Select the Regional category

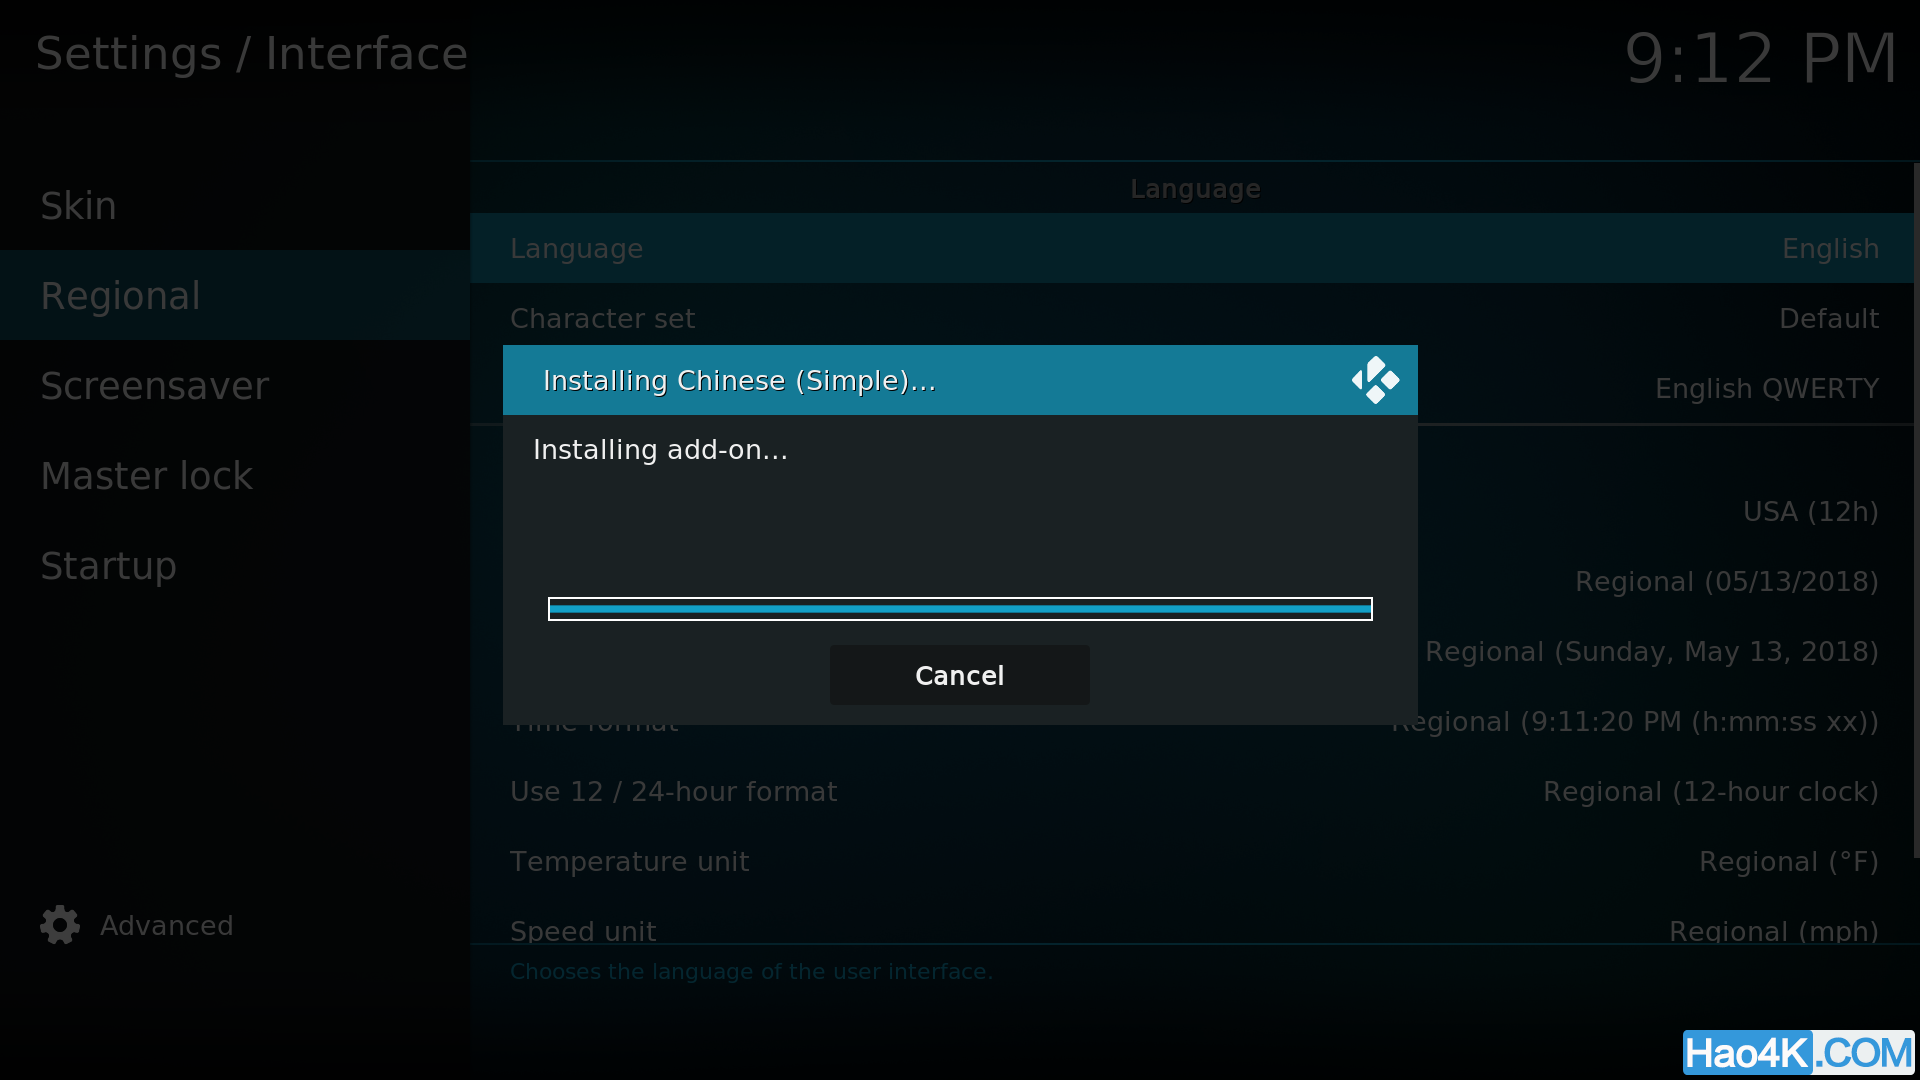(235, 295)
